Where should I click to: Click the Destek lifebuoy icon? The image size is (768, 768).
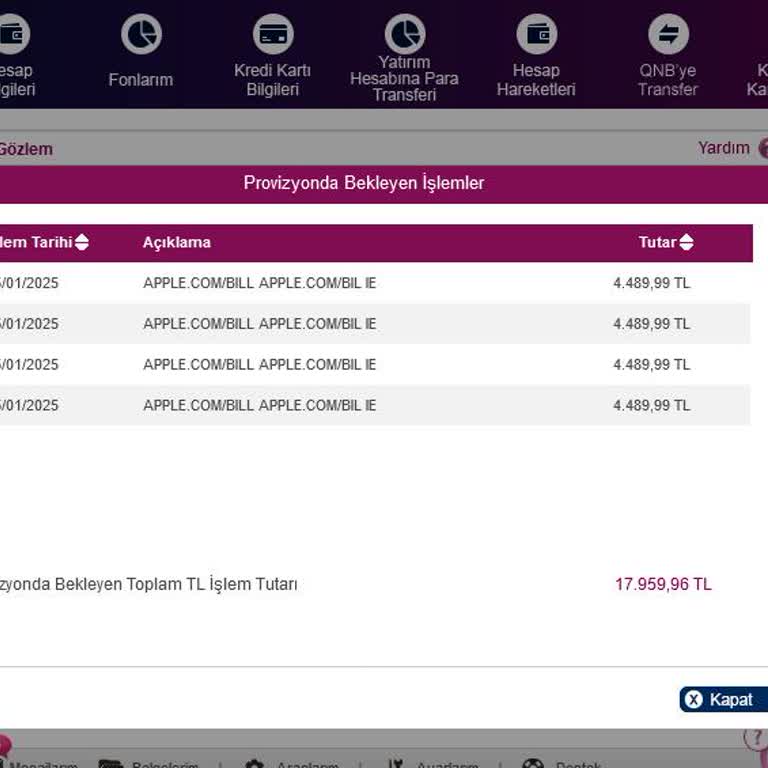pos(533,765)
